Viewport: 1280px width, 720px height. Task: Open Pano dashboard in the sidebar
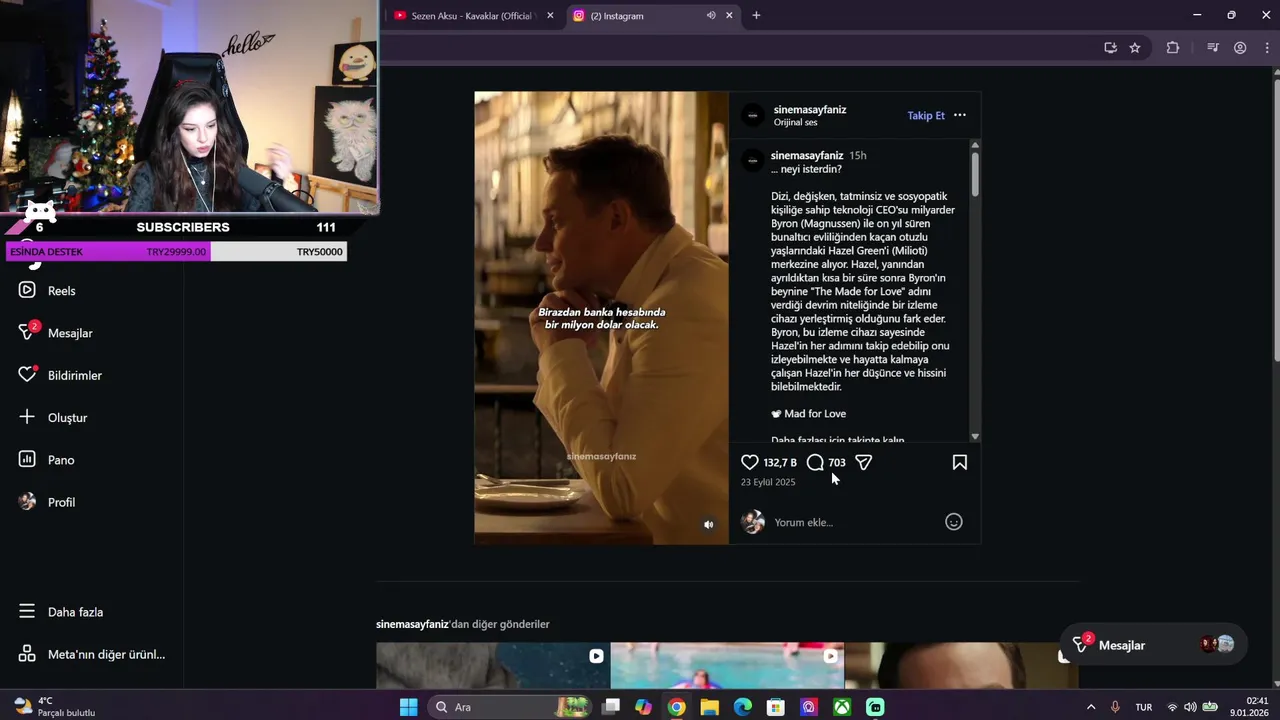coord(46,460)
